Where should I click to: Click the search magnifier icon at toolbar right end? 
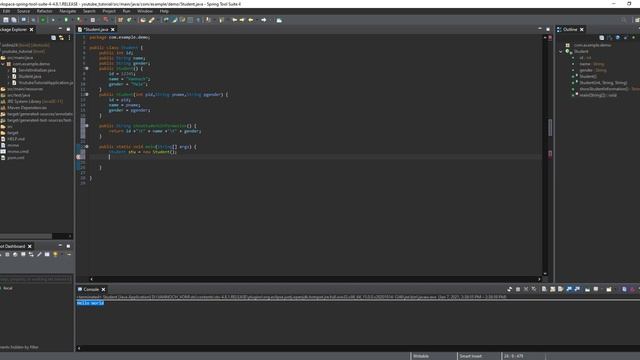(623, 20)
